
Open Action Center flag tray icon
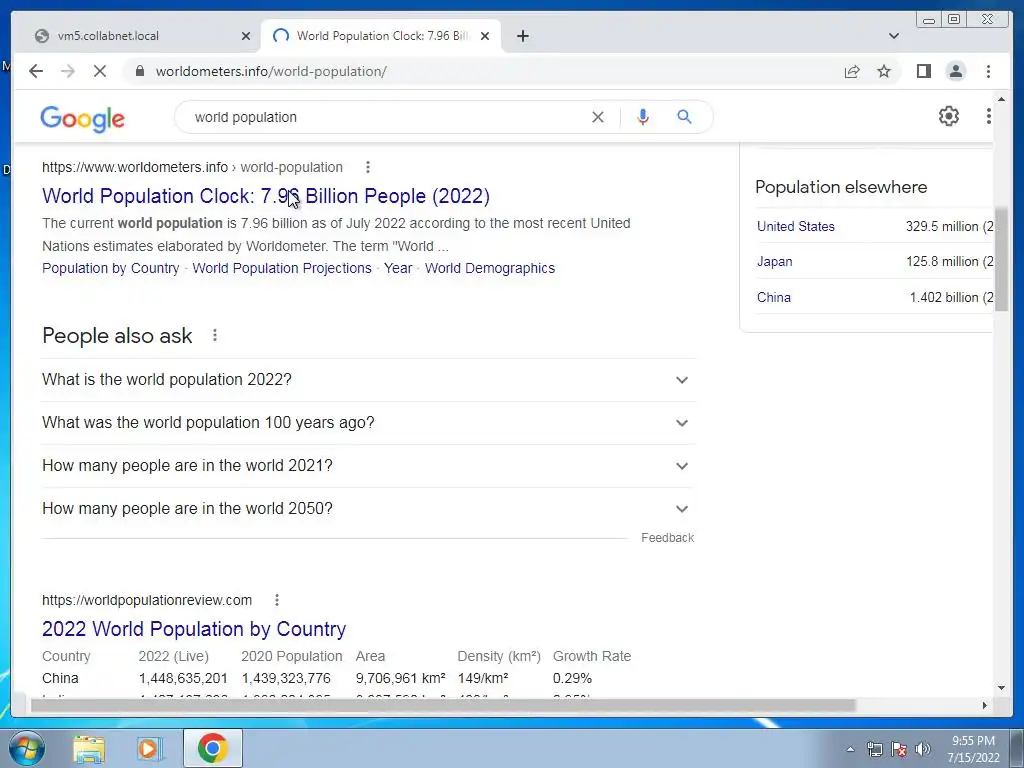click(x=899, y=749)
